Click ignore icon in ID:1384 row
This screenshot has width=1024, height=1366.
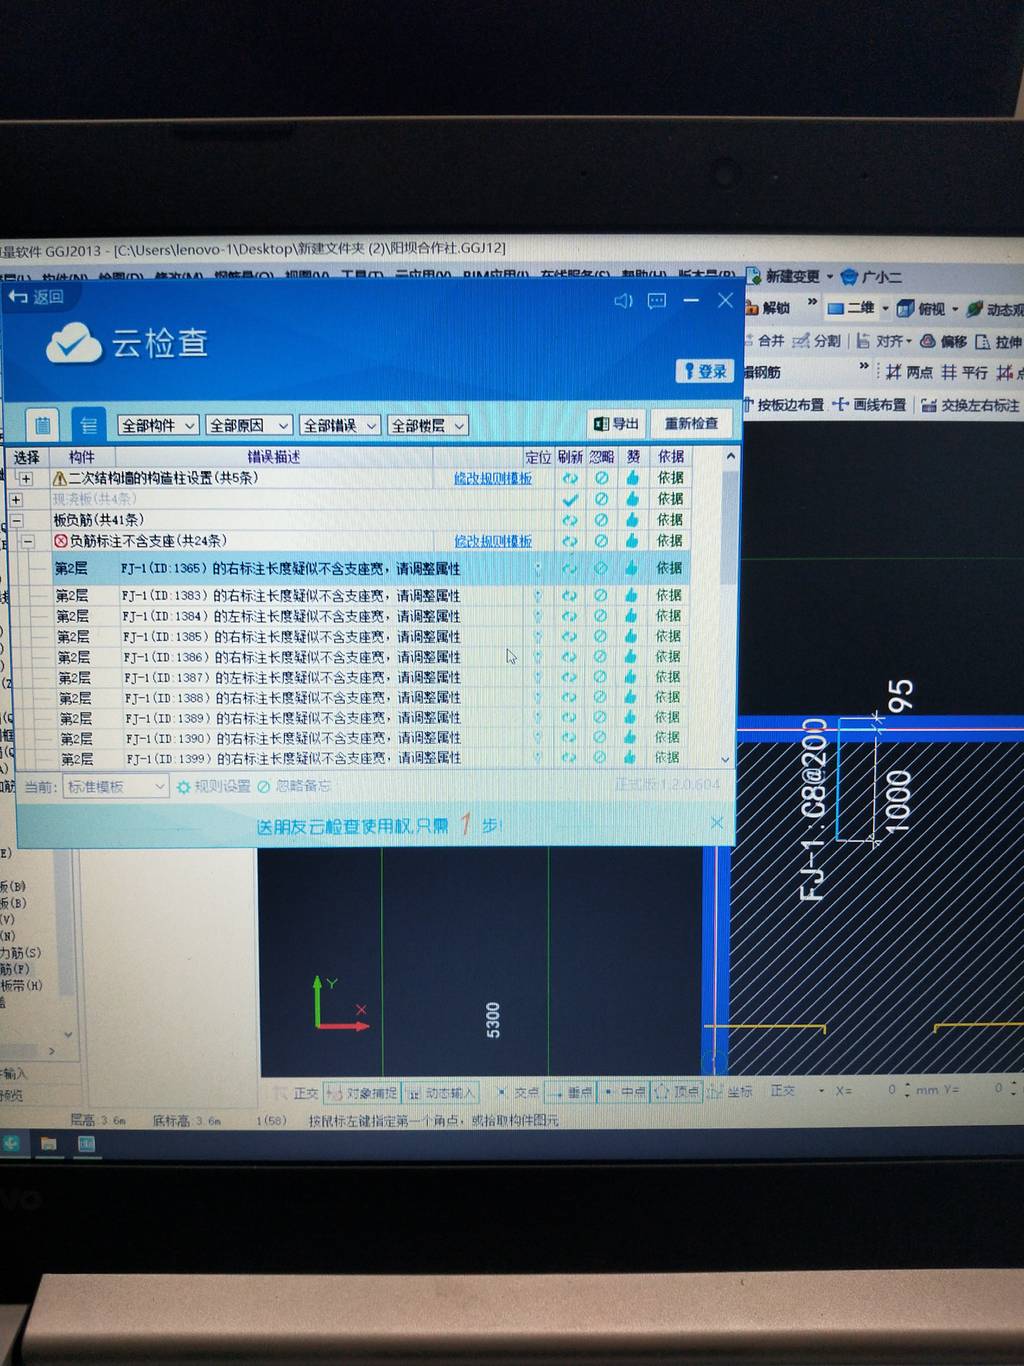[600, 616]
